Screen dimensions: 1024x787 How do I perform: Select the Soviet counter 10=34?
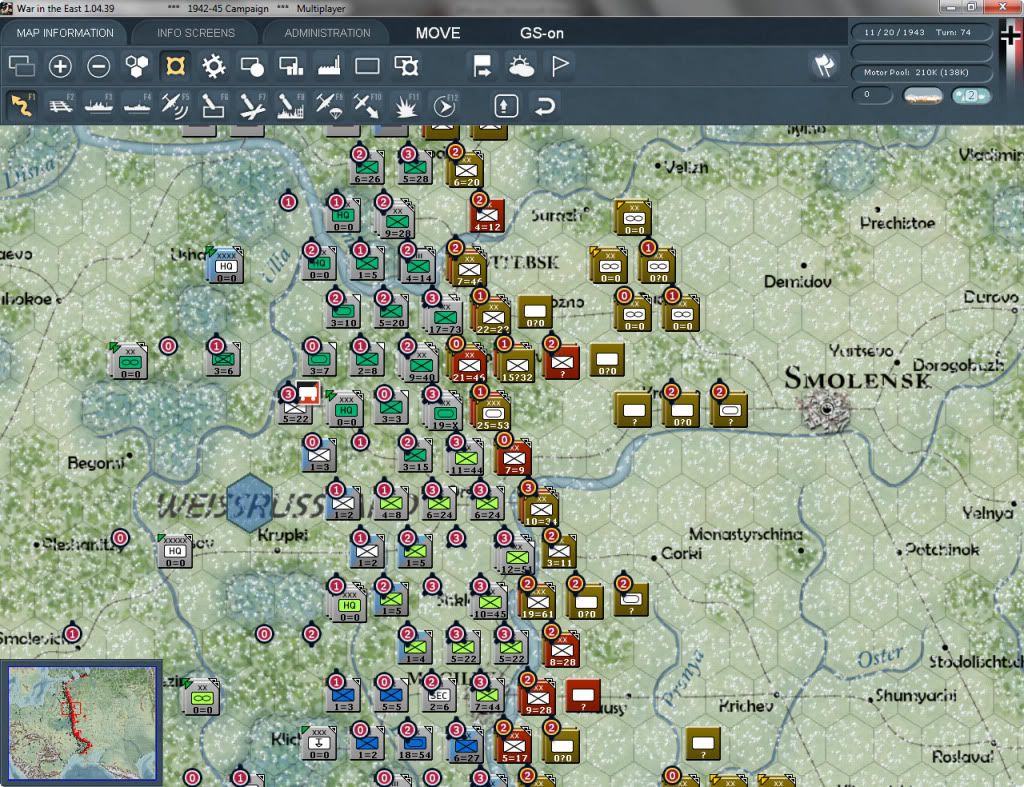click(x=541, y=509)
